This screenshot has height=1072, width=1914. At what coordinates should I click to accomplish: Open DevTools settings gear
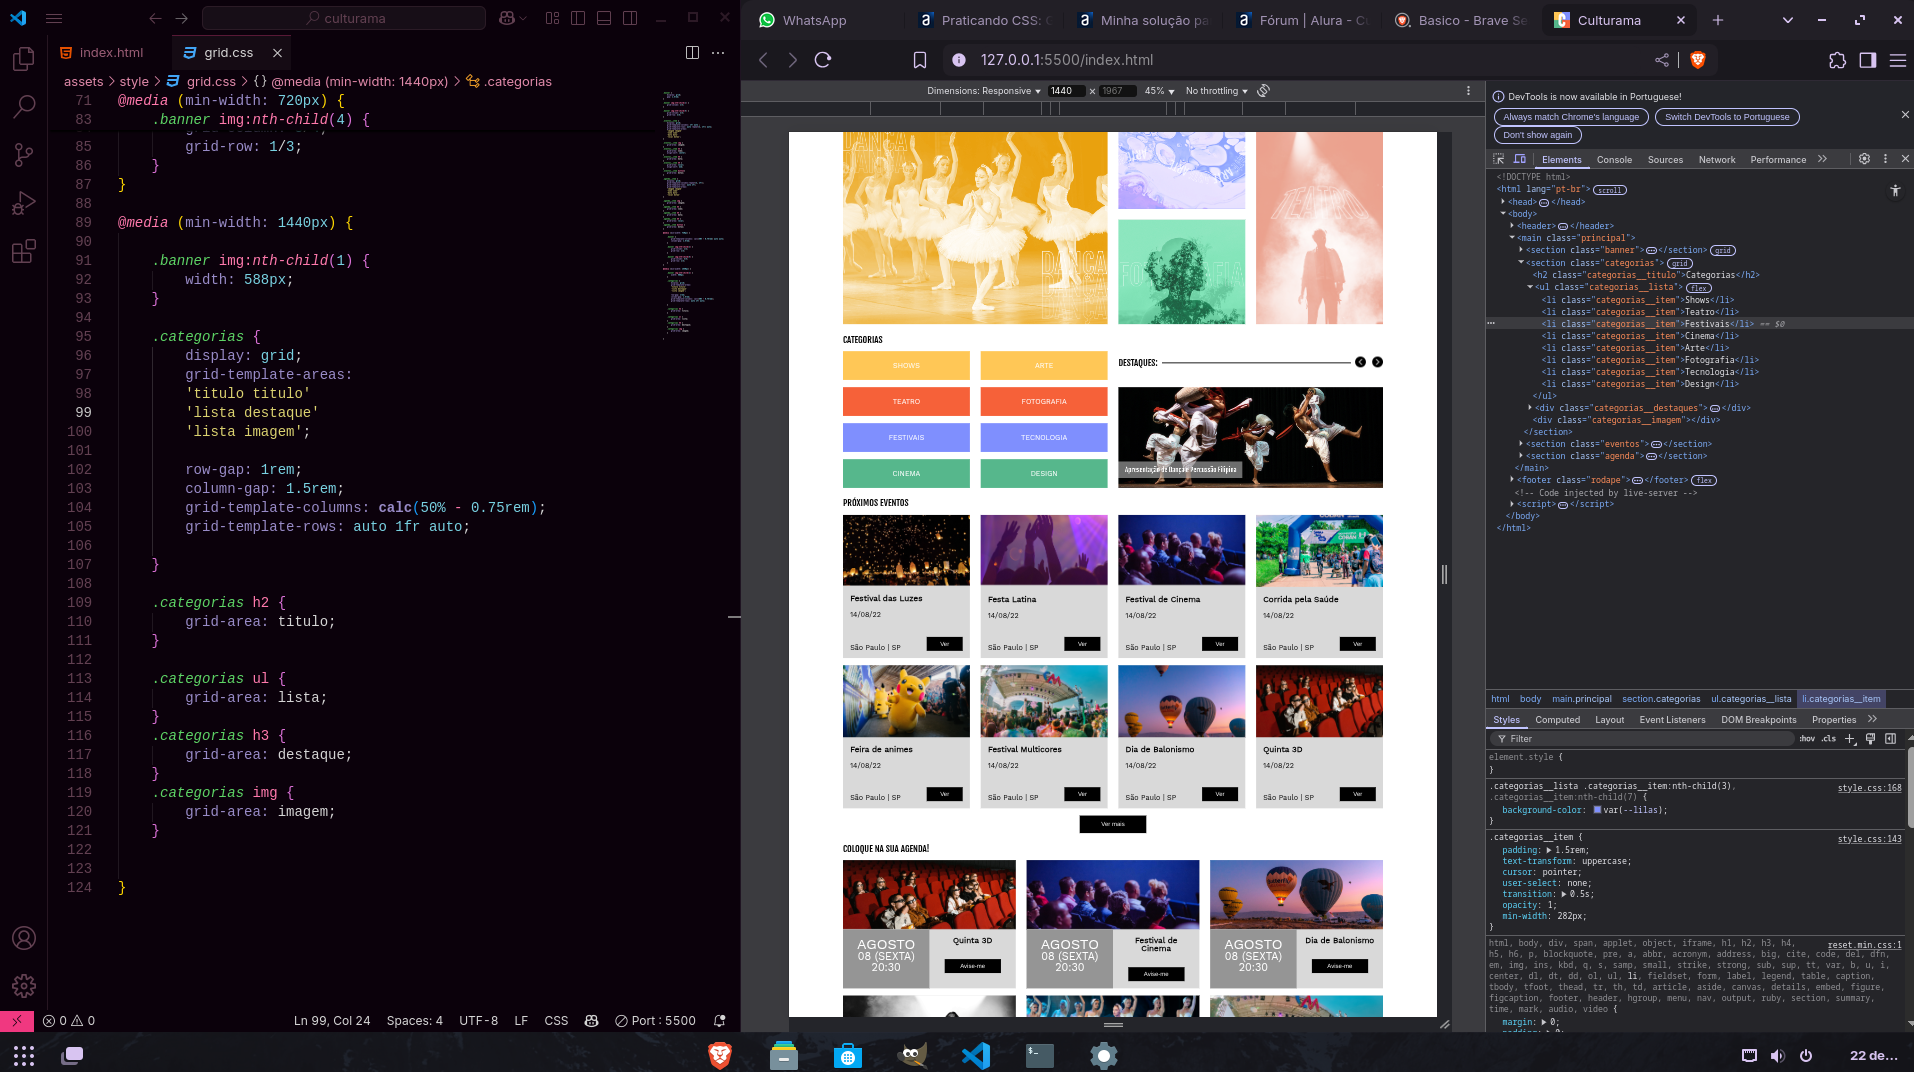[x=1864, y=159]
